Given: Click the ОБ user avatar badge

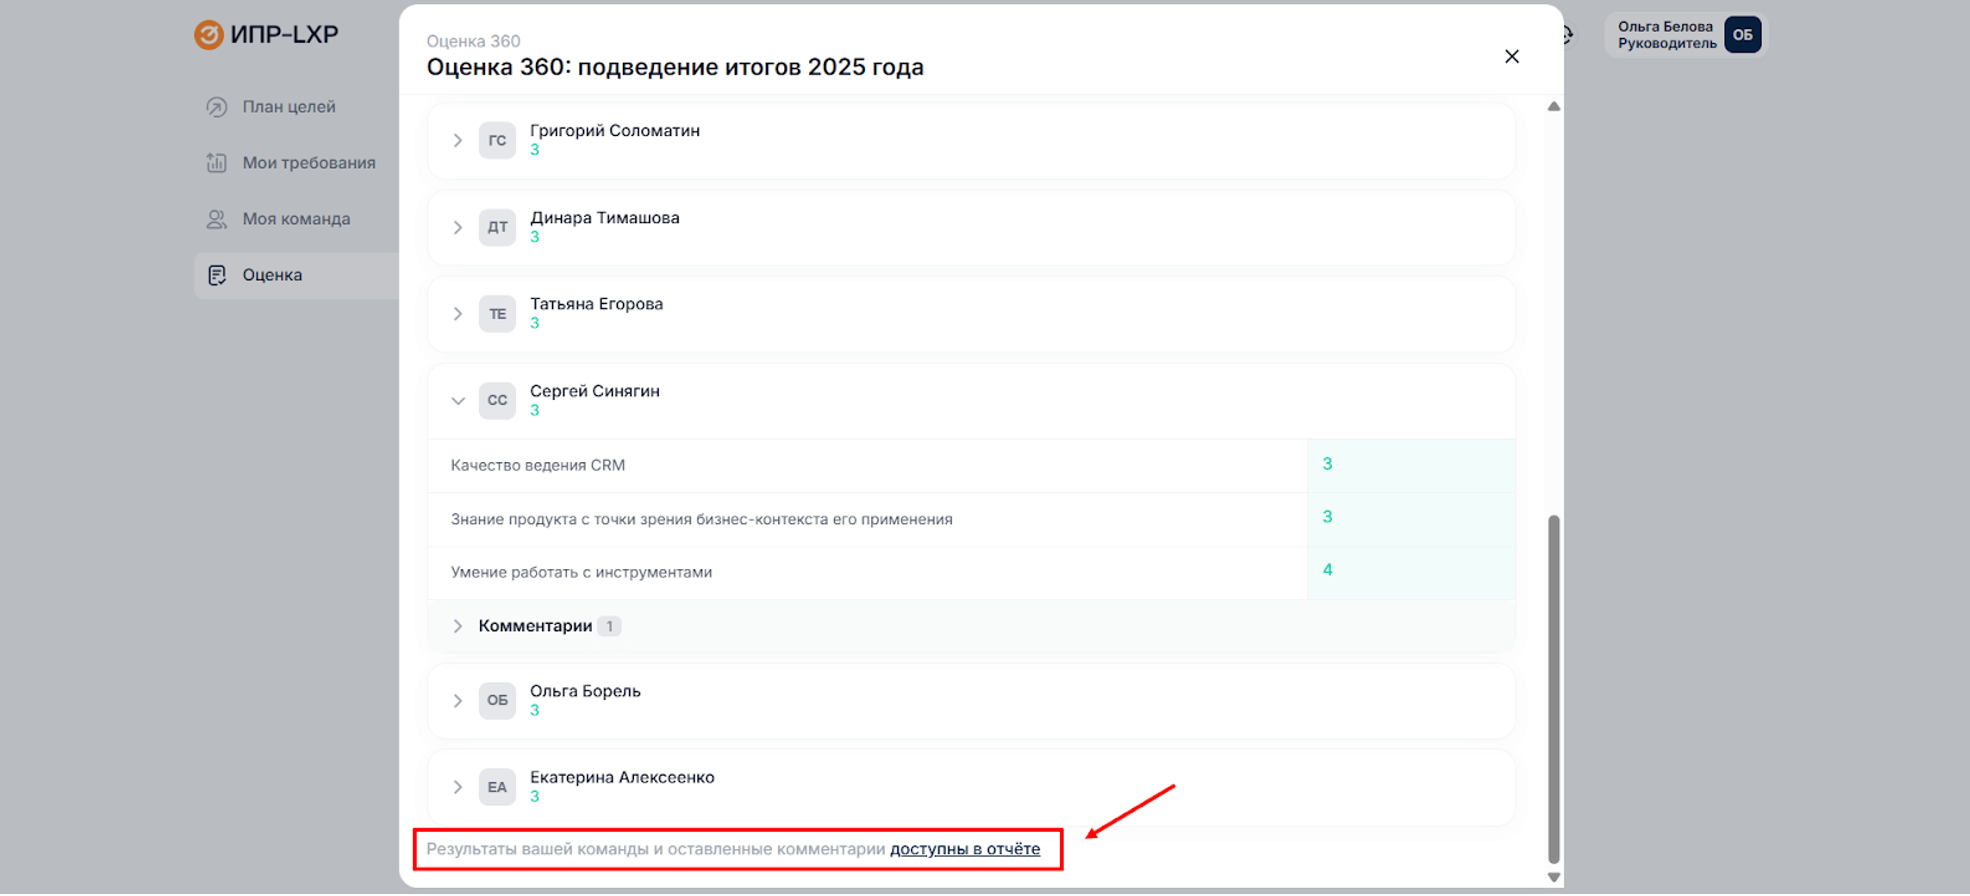Looking at the screenshot, I should (x=1742, y=35).
